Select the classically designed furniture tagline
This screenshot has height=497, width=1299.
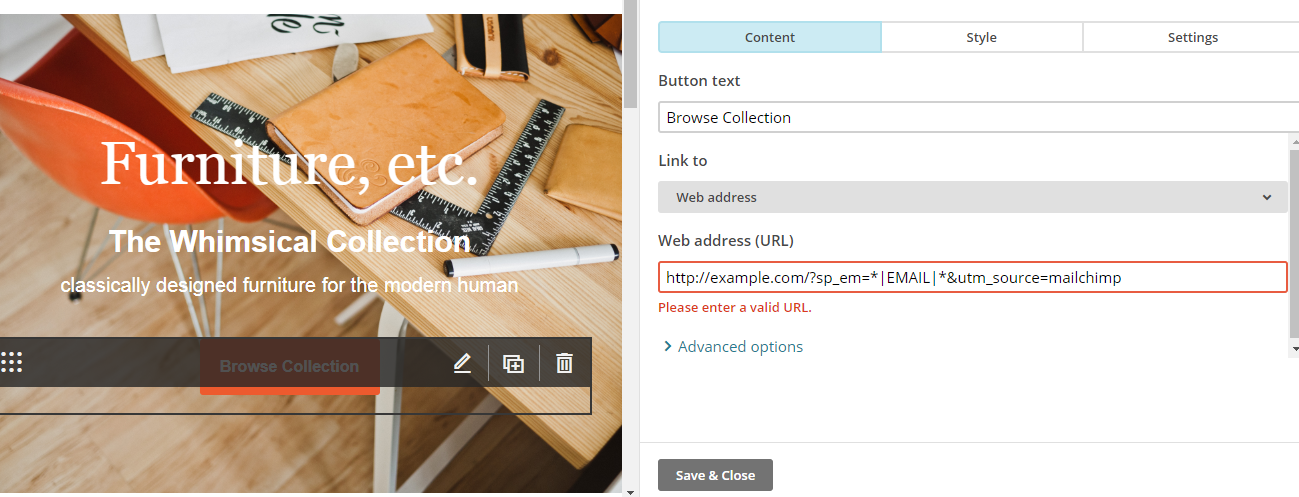[x=289, y=285]
